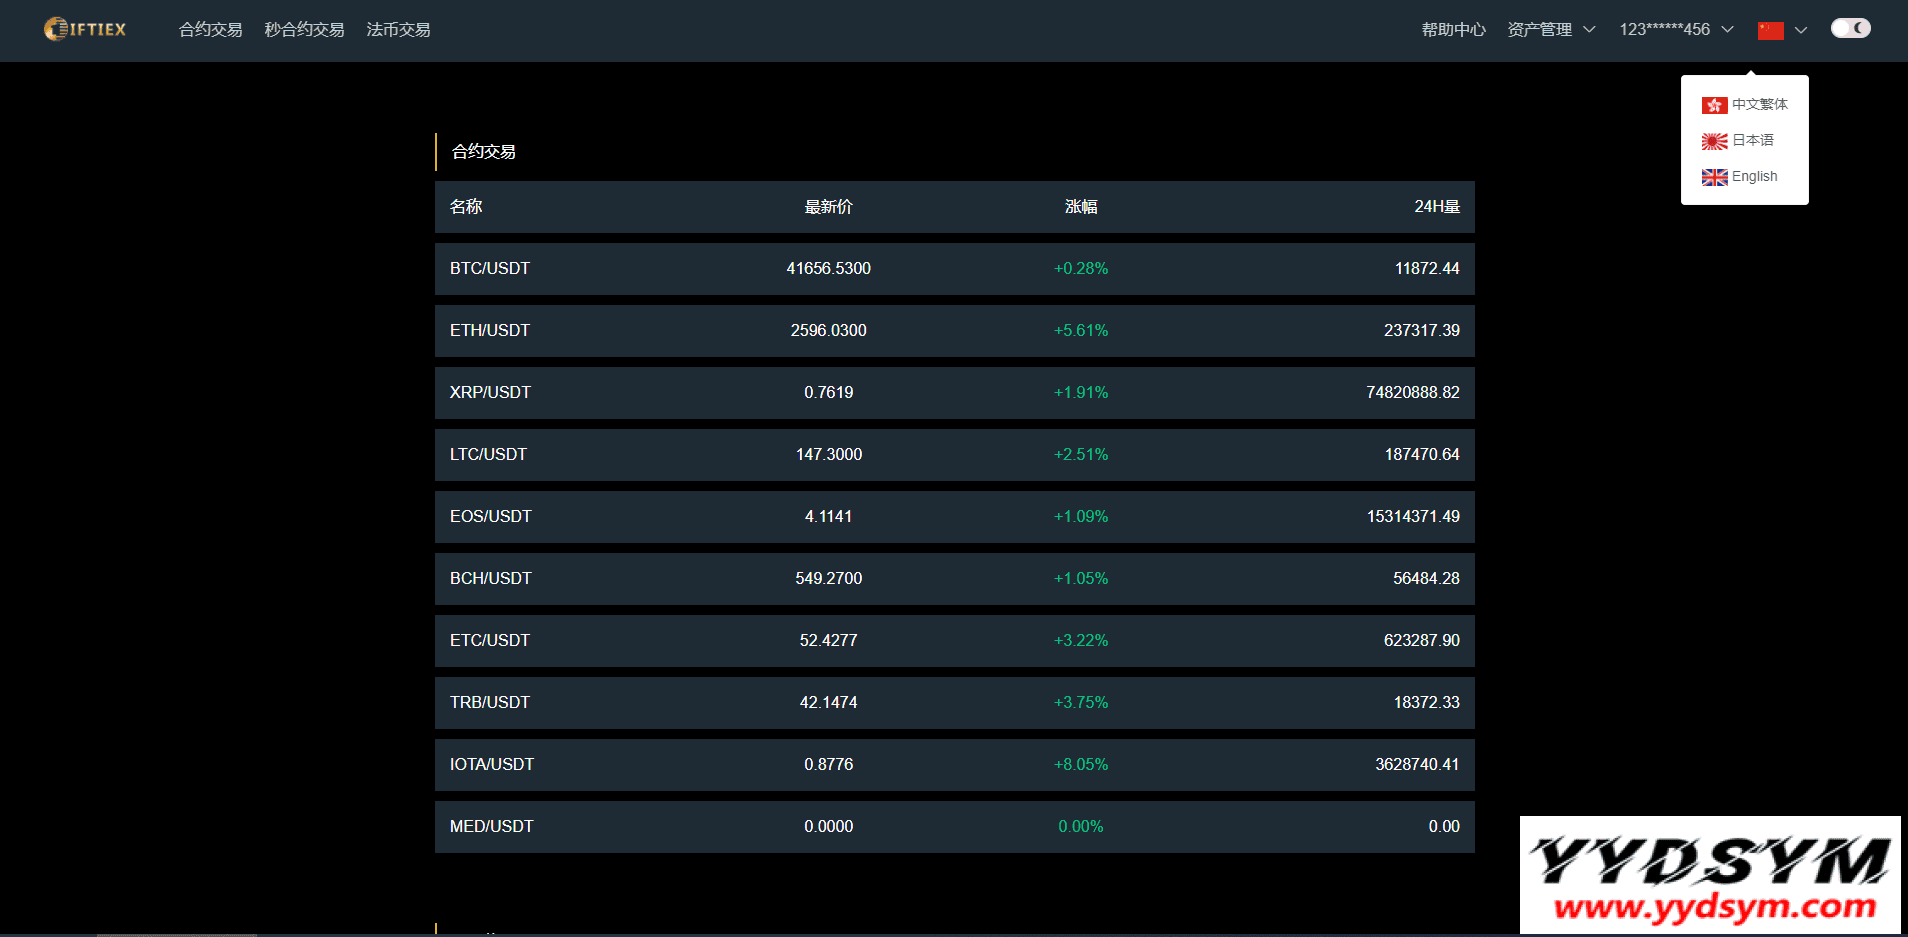
Task: Select the Hong Kong flag icon
Action: (x=1714, y=105)
